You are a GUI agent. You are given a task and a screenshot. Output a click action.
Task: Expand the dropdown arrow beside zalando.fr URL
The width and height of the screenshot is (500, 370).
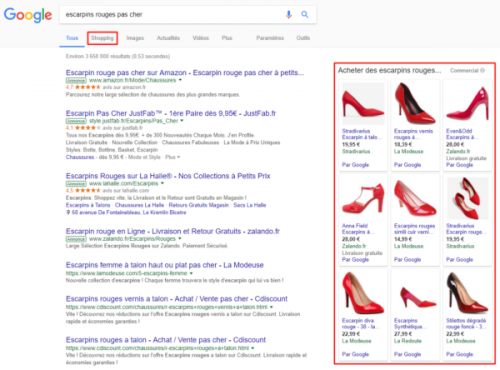pos(180,239)
